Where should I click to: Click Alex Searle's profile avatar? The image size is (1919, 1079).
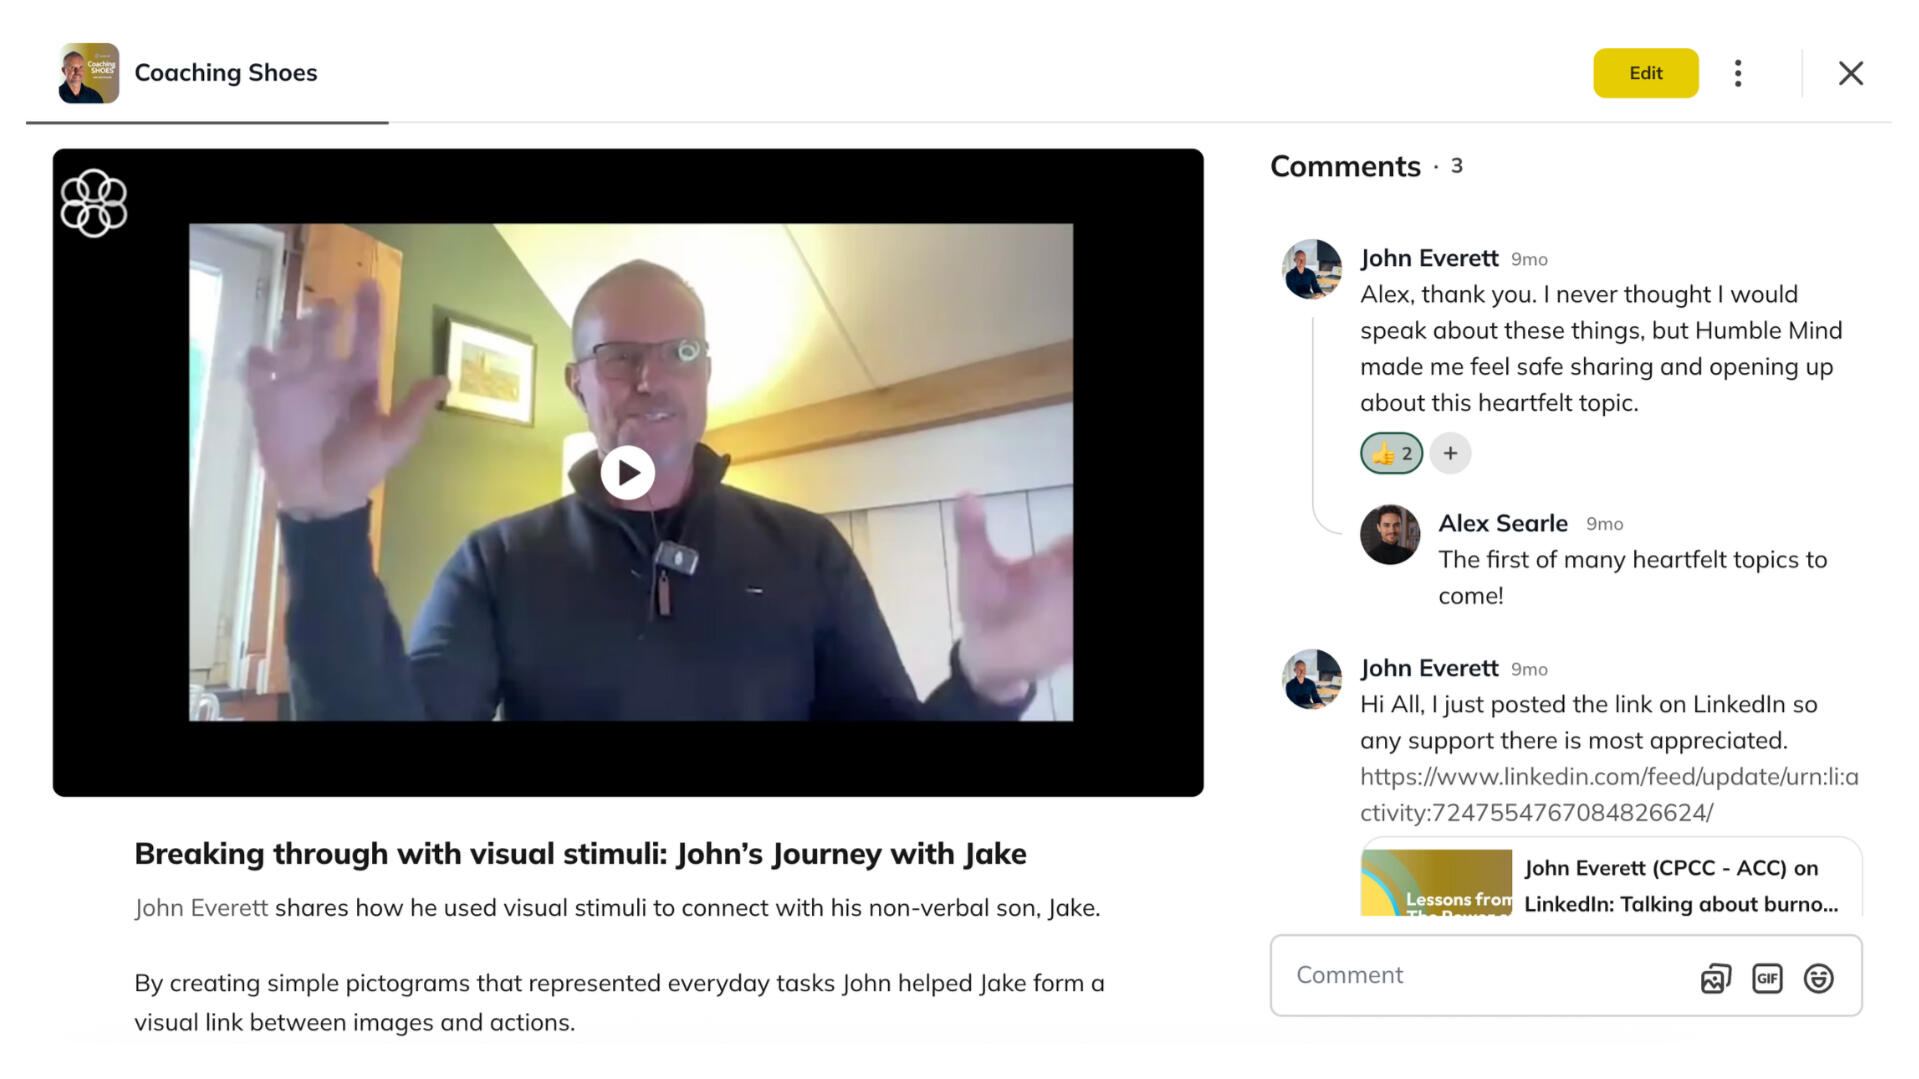coord(1389,535)
